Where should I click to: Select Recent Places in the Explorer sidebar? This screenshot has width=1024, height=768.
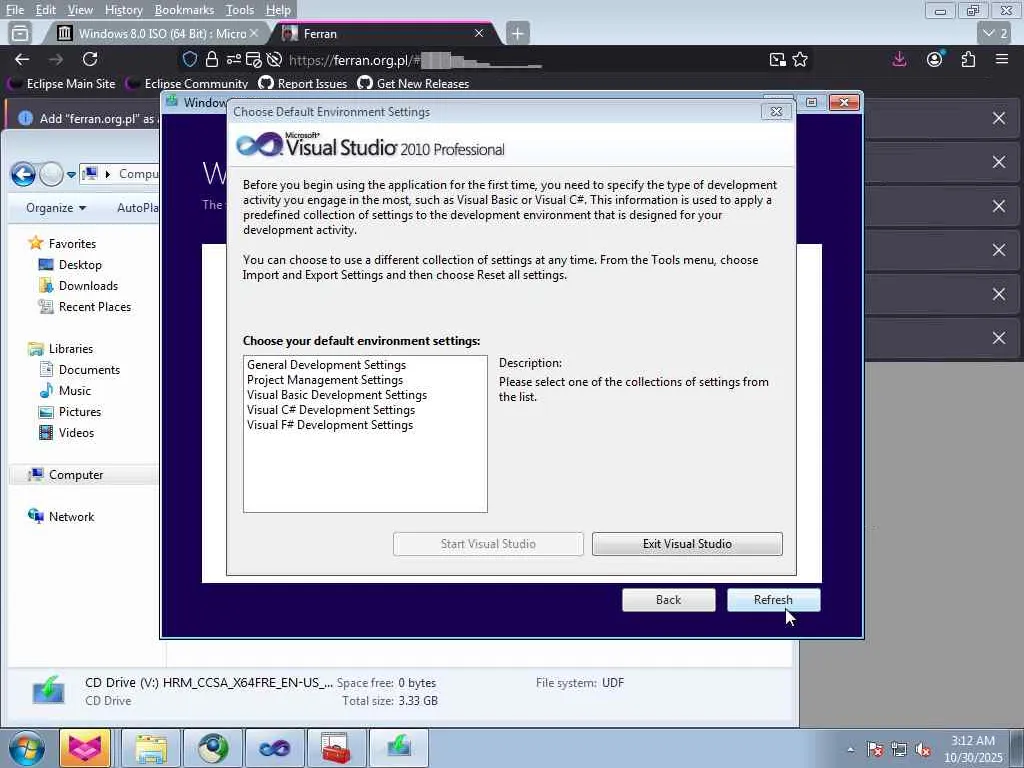pos(85,306)
